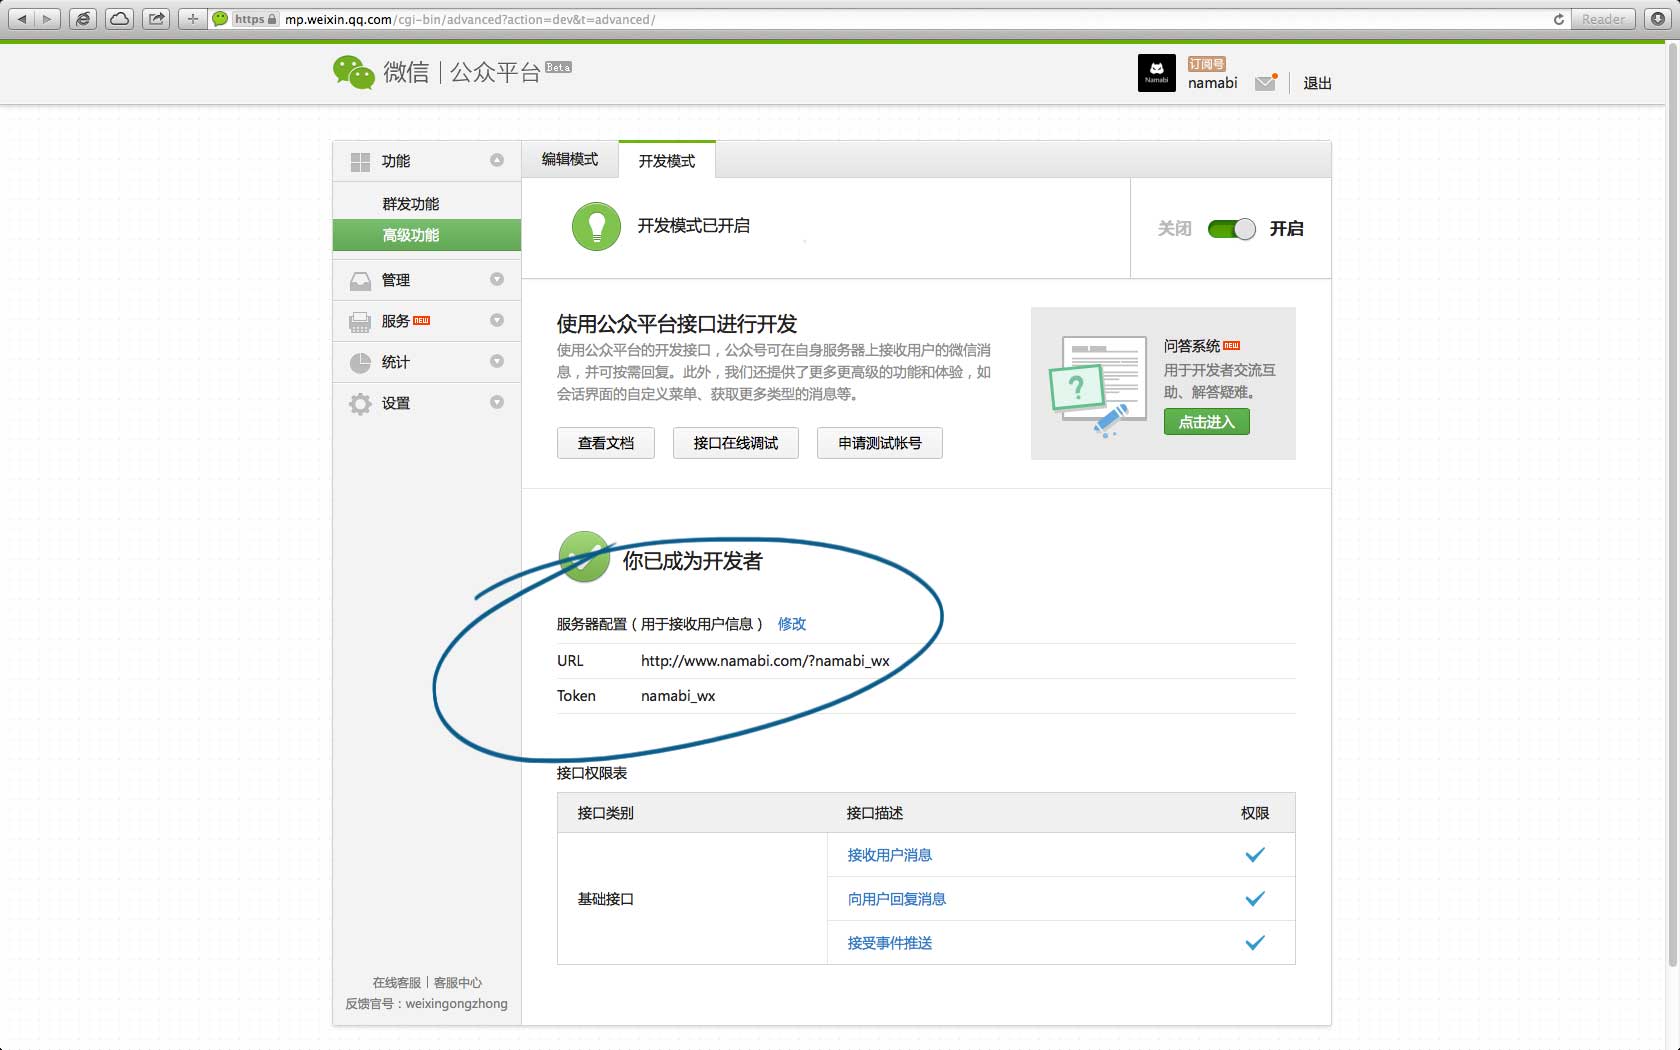Click the 统计 pie chart icon
The image size is (1680, 1050).
pos(360,363)
